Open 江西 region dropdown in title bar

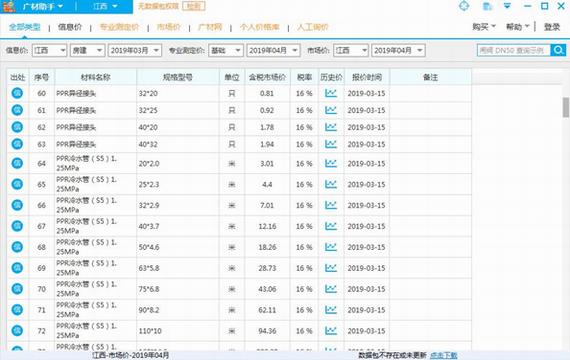click(105, 7)
